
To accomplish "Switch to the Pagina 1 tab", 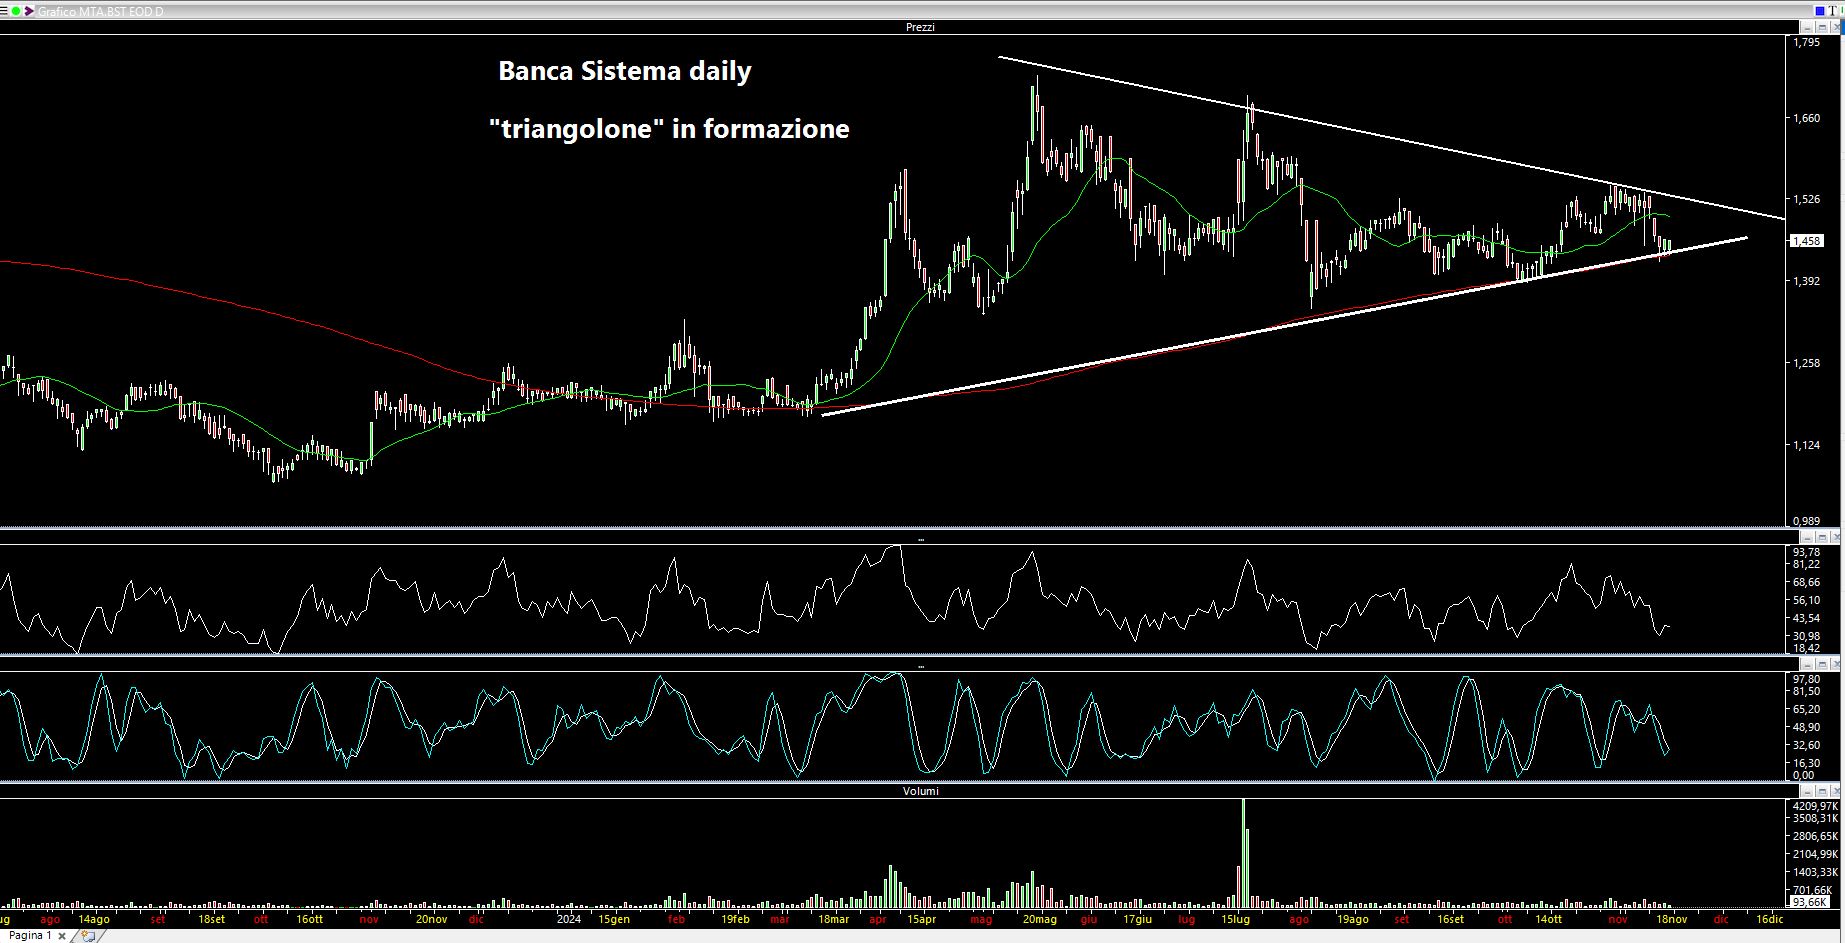I will pos(30,936).
